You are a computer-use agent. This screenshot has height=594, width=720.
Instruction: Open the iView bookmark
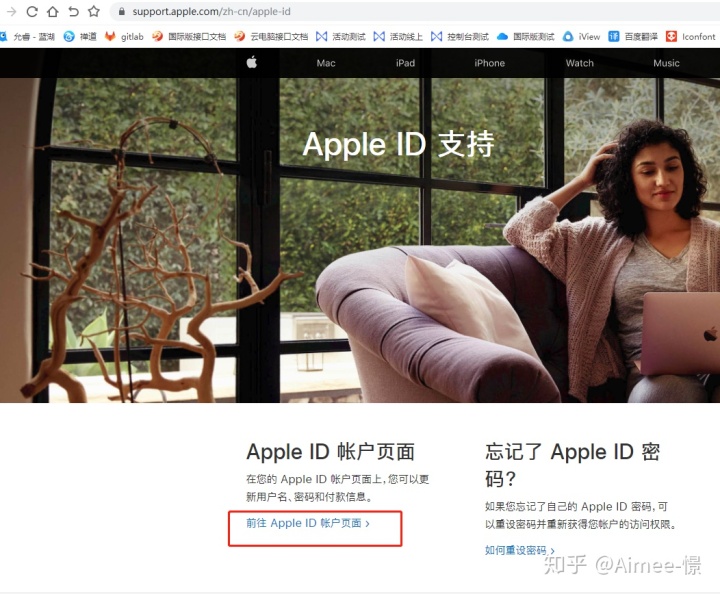[582, 37]
